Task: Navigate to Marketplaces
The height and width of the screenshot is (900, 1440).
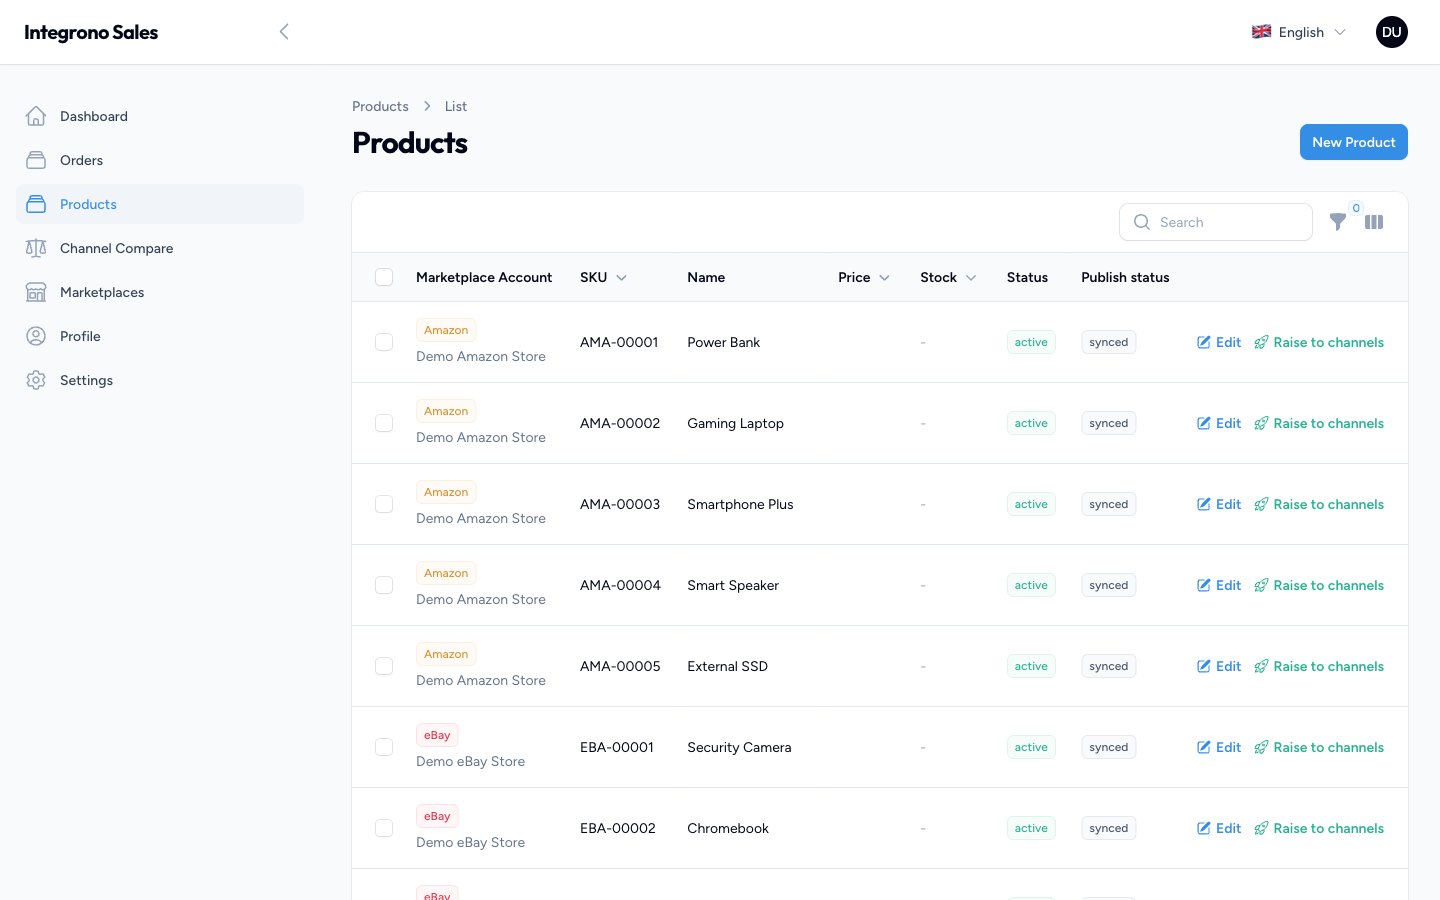Action: [160, 292]
